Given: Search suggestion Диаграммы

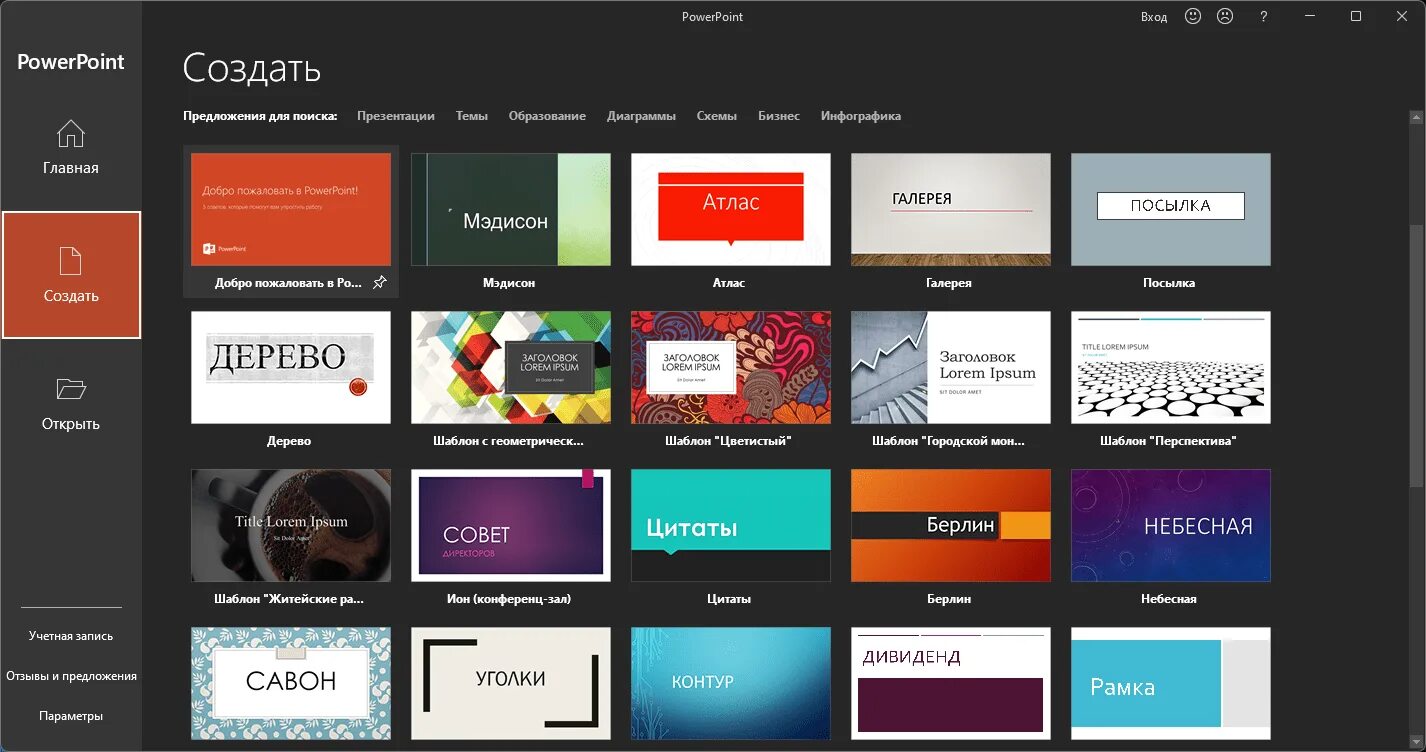Looking at the screenshot, I should [641, 116].
